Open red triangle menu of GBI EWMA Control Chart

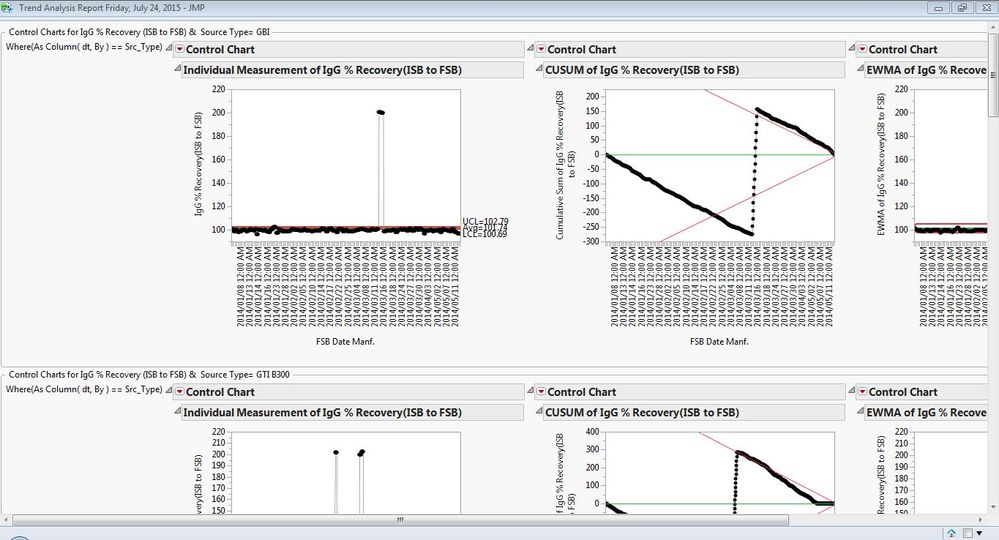pyautogui.click(x=862, y=50)
